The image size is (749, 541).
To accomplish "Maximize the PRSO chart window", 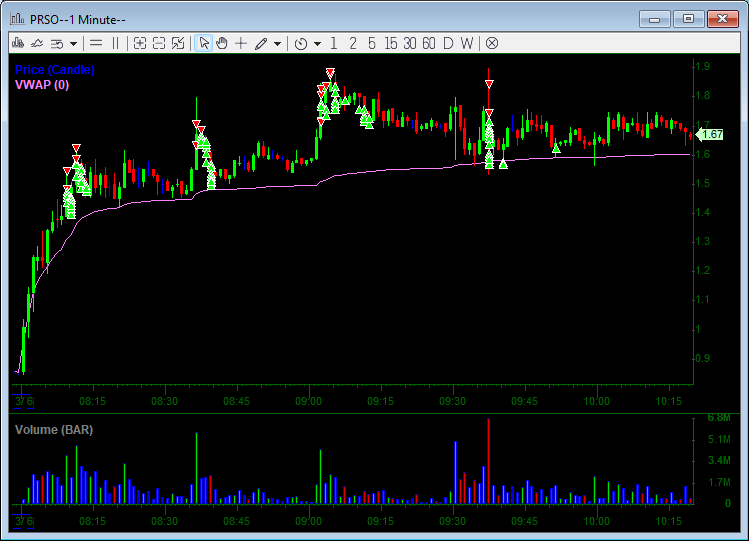I will coord(688,19).
